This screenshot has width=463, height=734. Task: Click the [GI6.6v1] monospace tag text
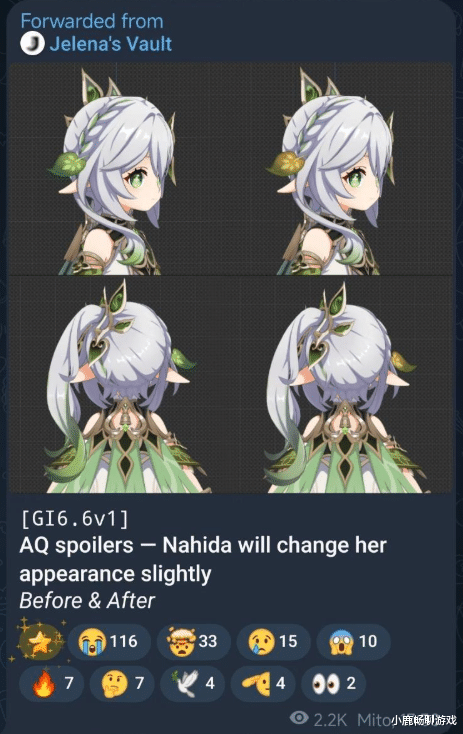74,519
